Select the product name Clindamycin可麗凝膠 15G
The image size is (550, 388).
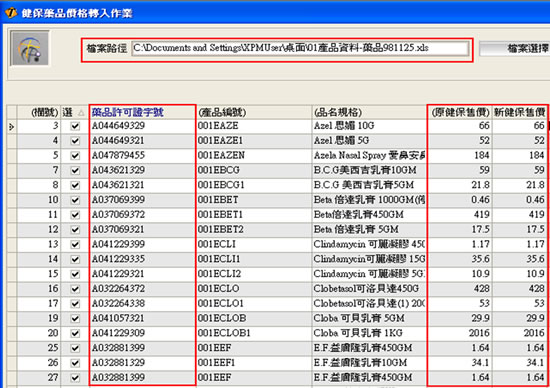(x=369, y=259)
